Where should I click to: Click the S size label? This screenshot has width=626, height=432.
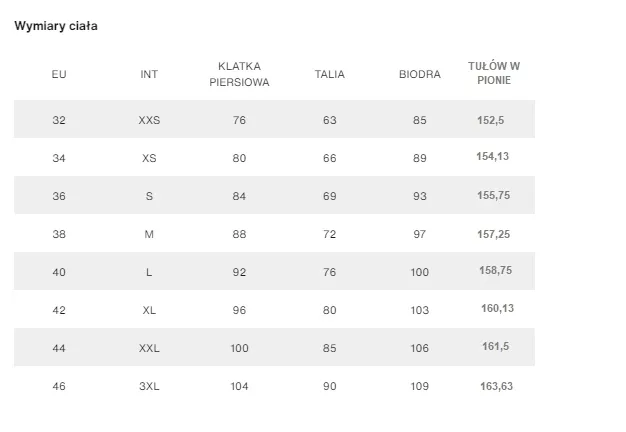click(149, 196)
